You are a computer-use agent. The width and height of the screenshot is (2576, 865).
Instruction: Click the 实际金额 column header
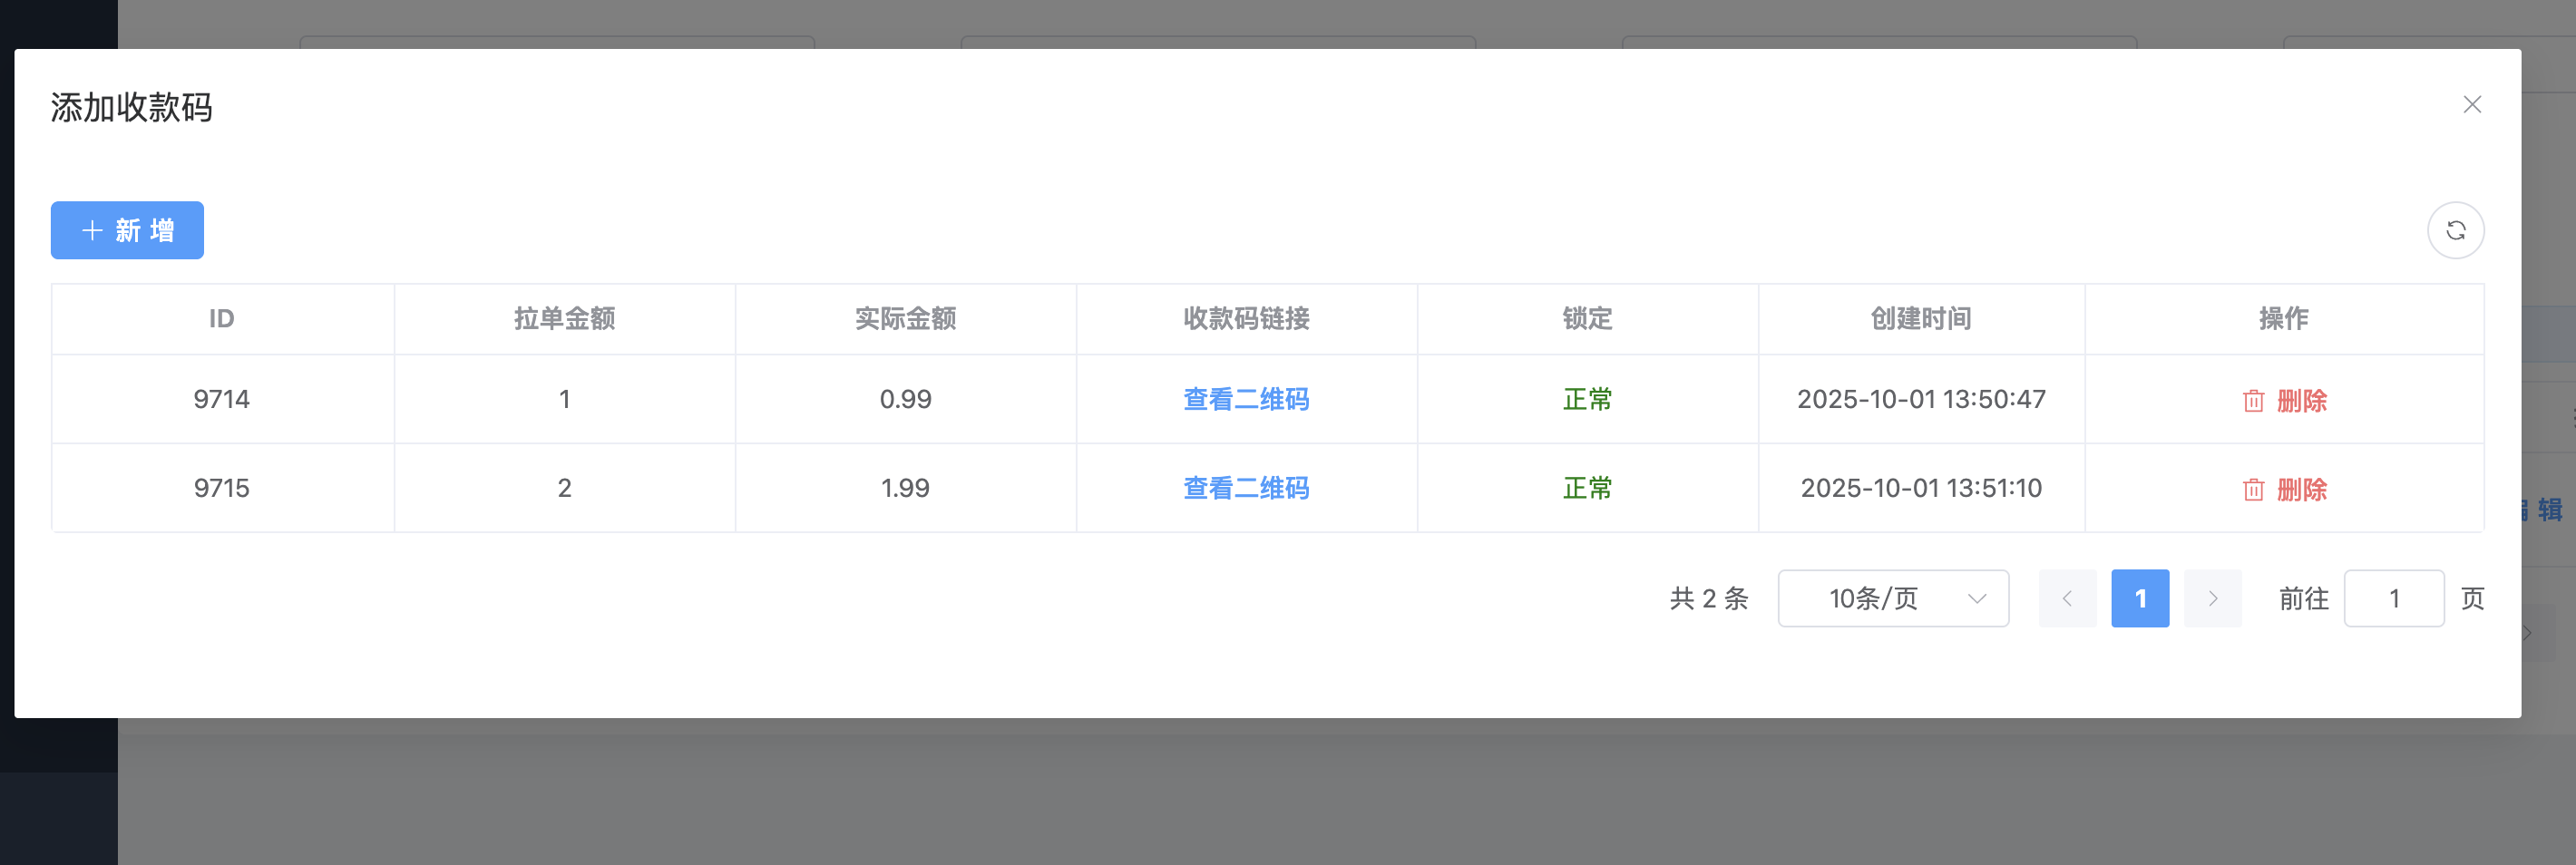point(905,319)
